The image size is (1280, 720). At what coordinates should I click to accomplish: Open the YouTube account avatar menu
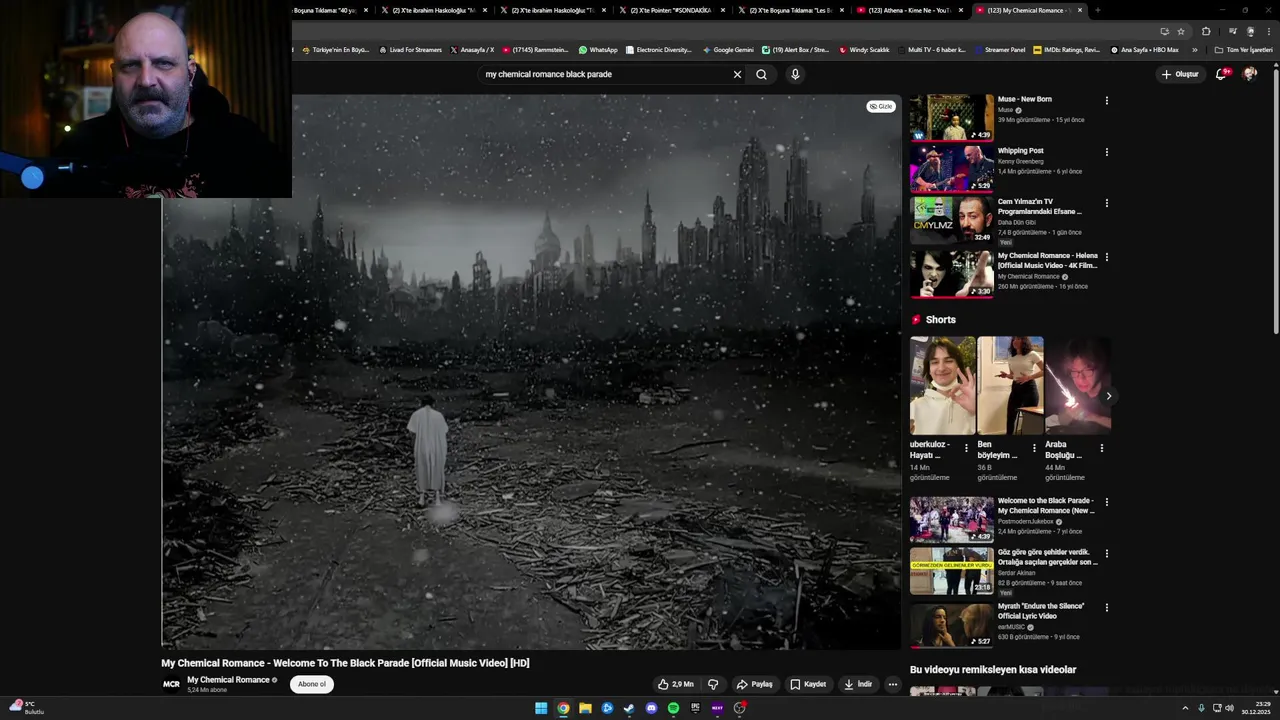(1249, 74)
